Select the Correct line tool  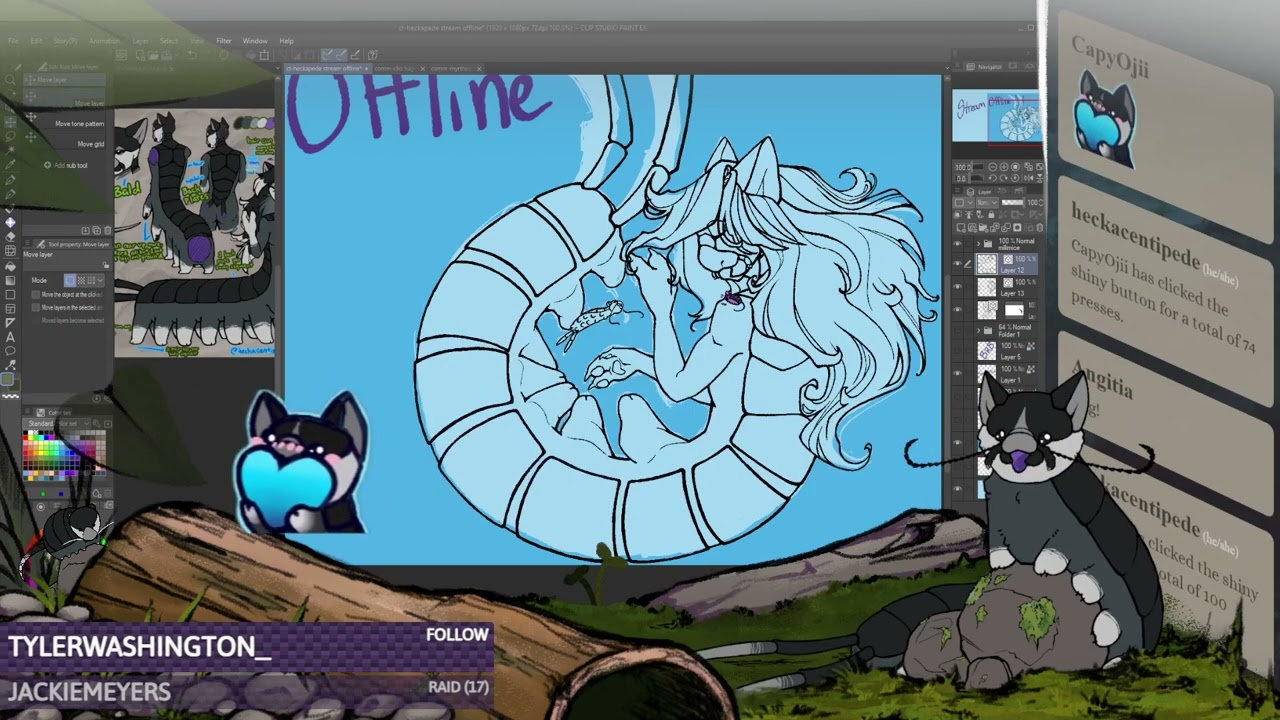[10, 365]
